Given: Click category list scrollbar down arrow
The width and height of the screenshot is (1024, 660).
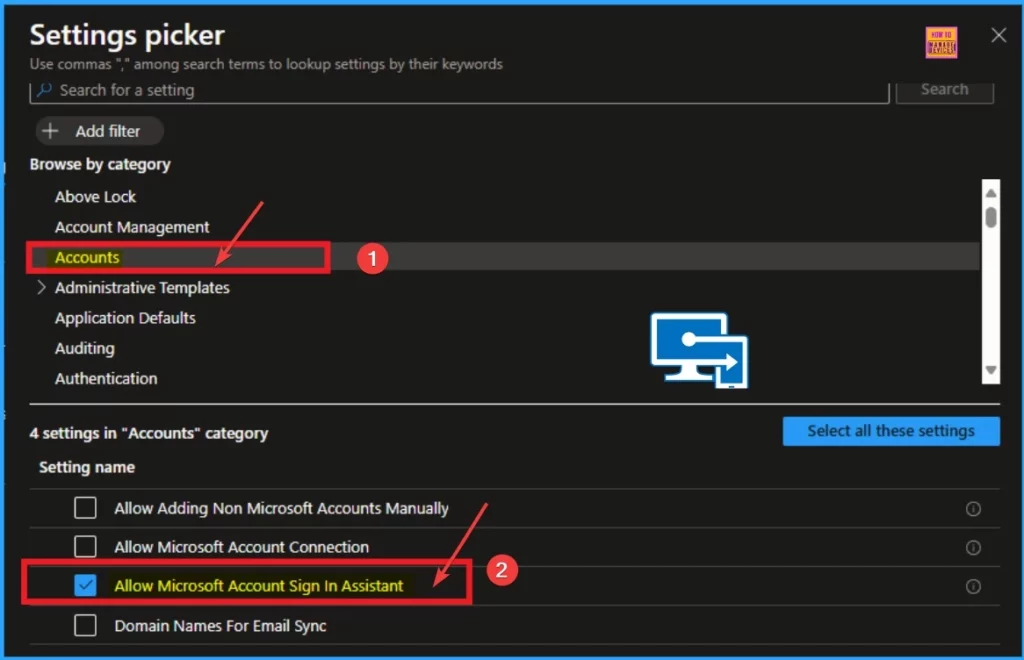Looking at the screenshot, I should tap(991, 370).
